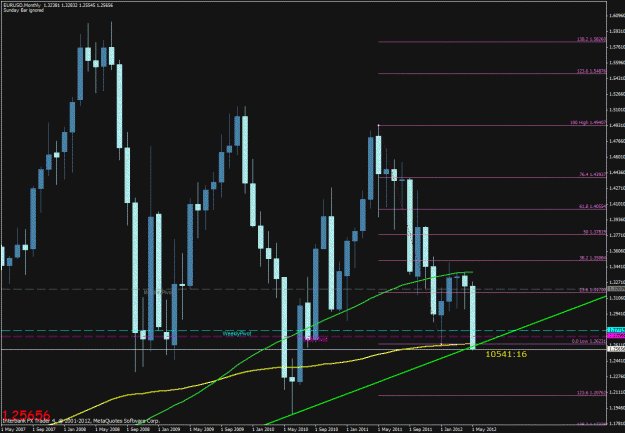Click the '1 May 2007' date label
The image size is (625, 433).
(x=13, y=429)
